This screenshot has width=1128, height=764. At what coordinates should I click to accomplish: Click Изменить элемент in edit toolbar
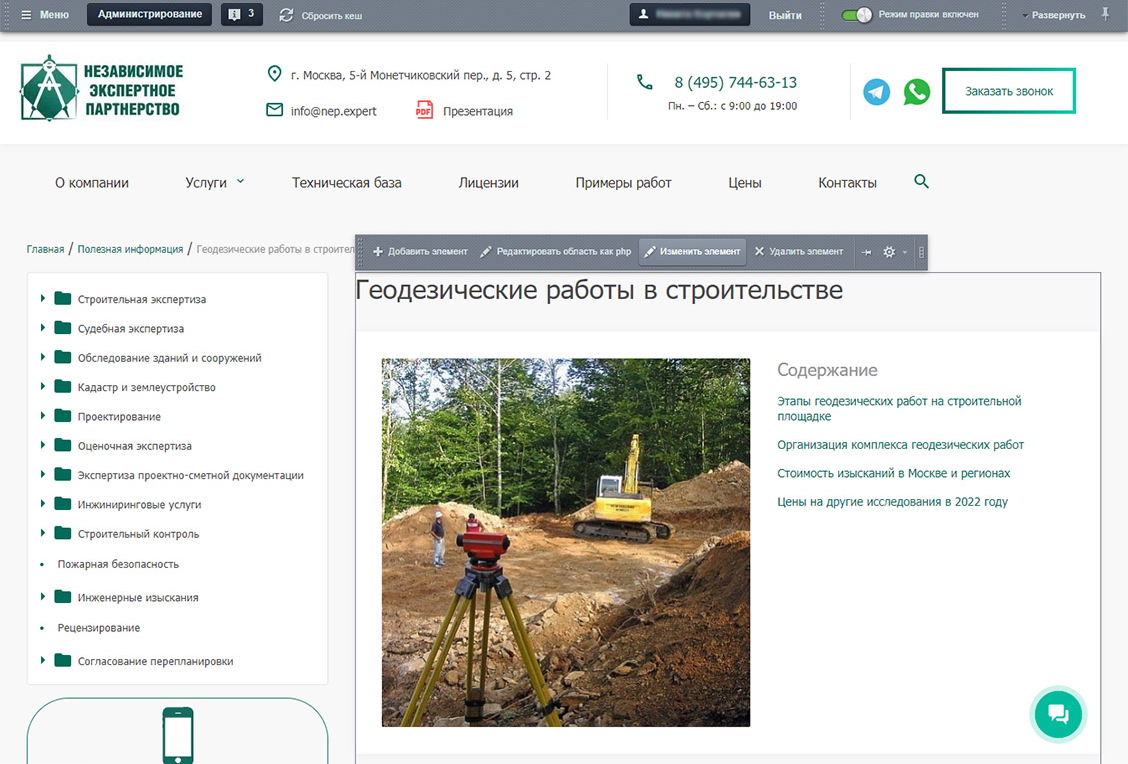[692, 252]
